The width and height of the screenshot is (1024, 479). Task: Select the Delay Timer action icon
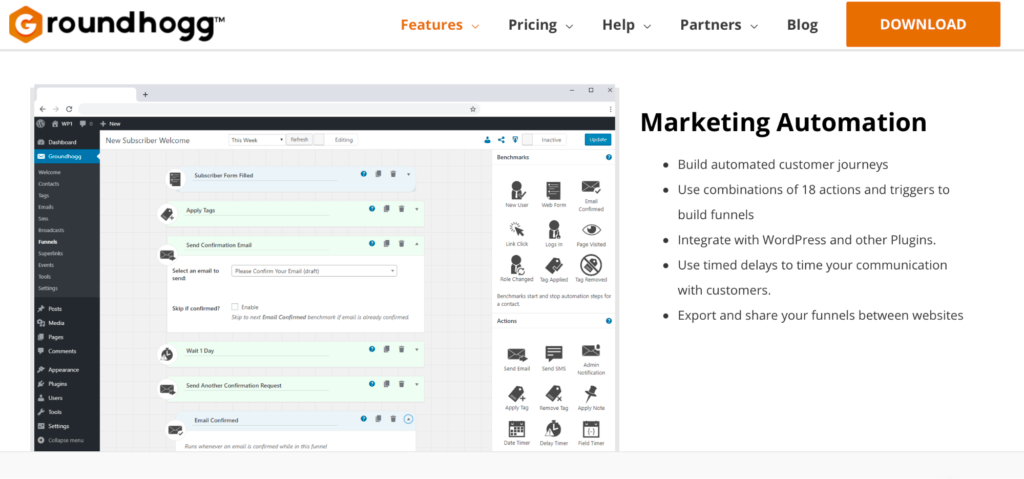pos(552,429)
